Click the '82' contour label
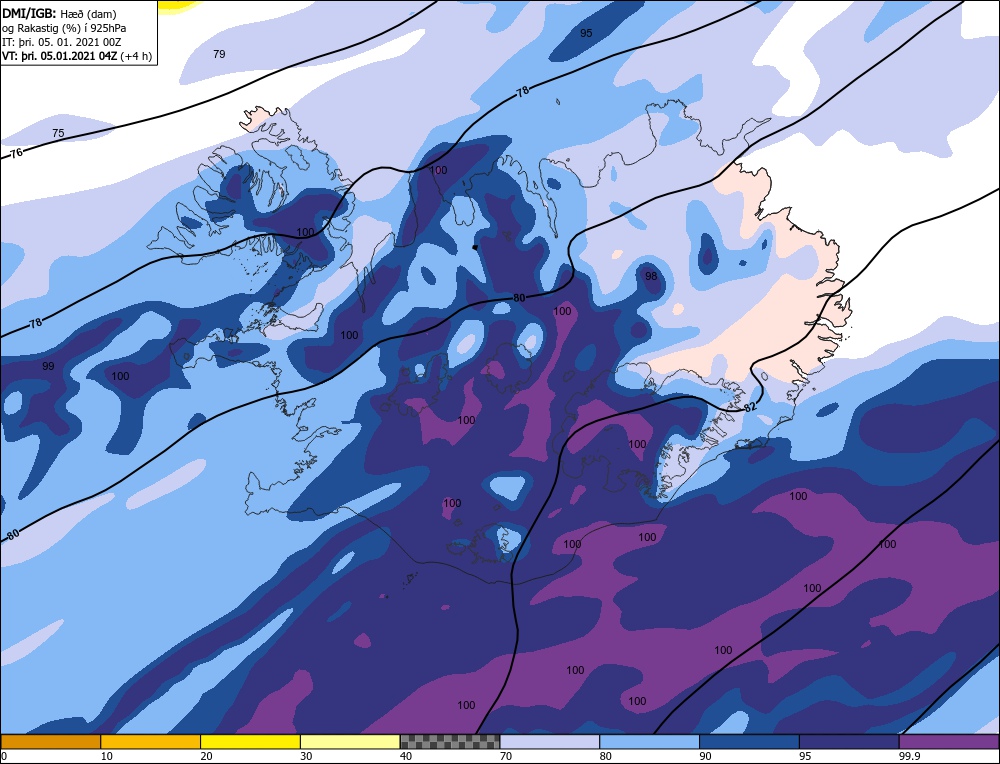The width and height of the screenshot is (1000, 764). 750,407
